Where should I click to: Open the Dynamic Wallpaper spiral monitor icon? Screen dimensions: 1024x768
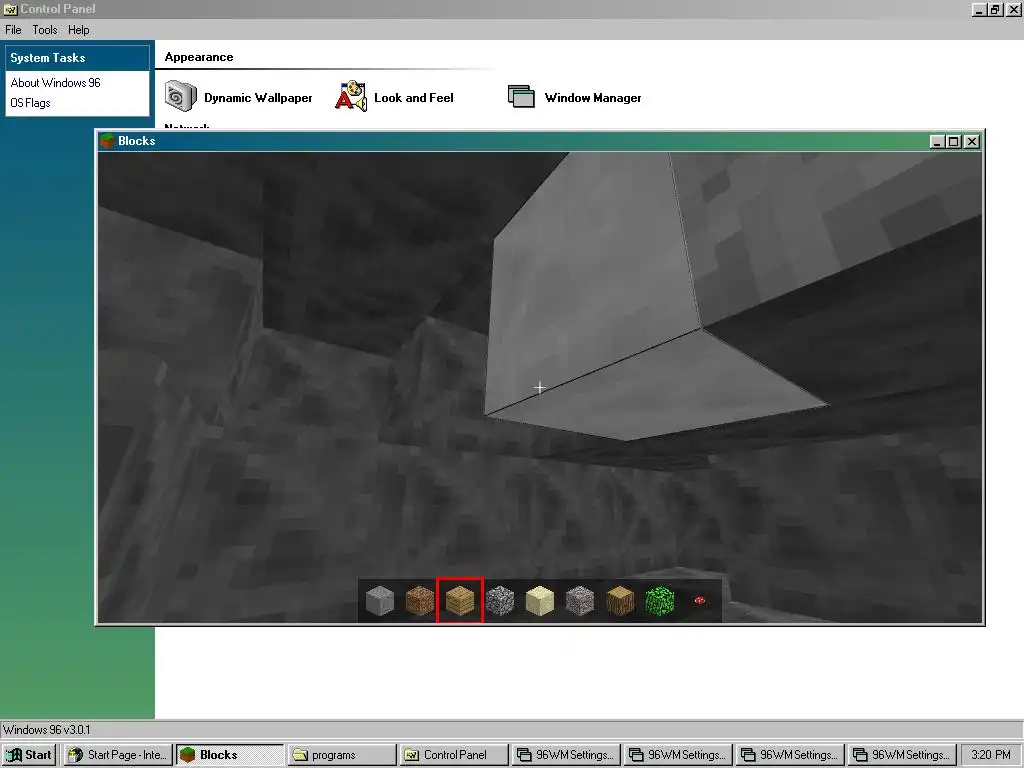click(180, 96)
